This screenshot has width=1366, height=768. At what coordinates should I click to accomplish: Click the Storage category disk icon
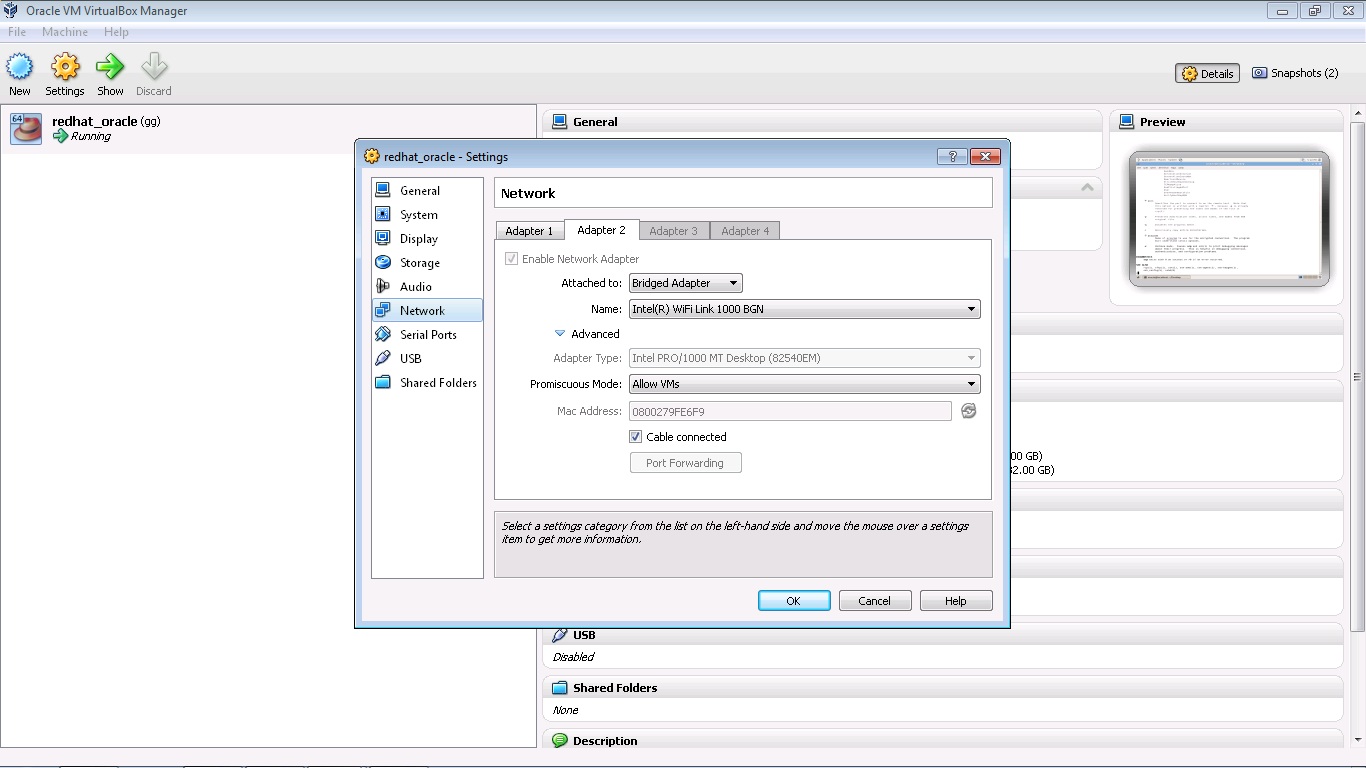(x=383, y=262)
